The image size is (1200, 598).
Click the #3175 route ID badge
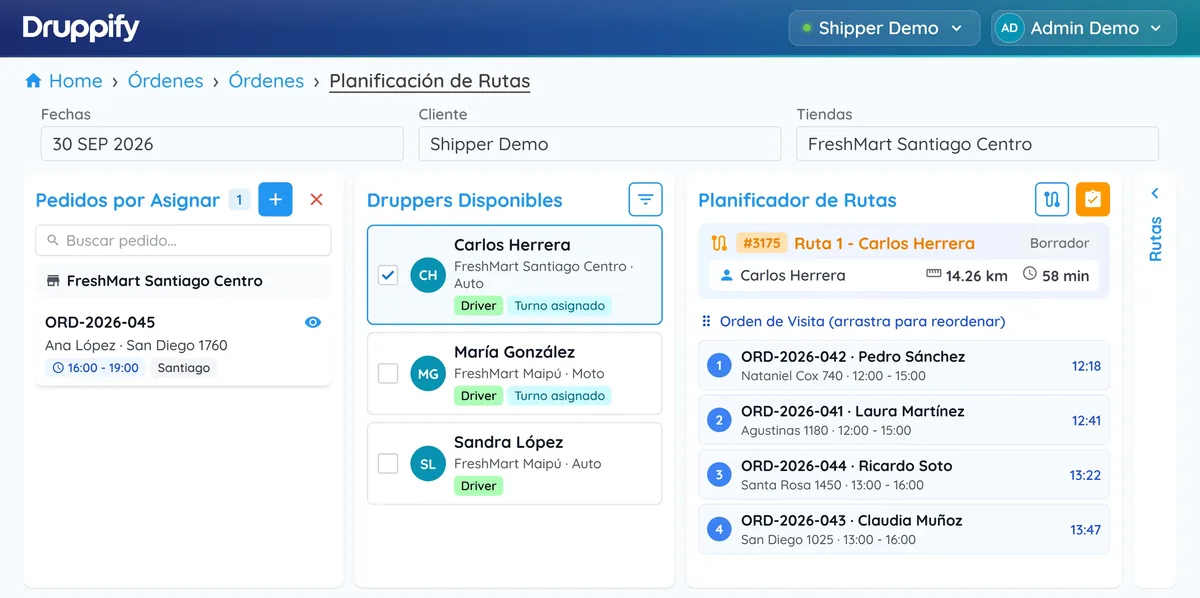(x=762, y=243)
